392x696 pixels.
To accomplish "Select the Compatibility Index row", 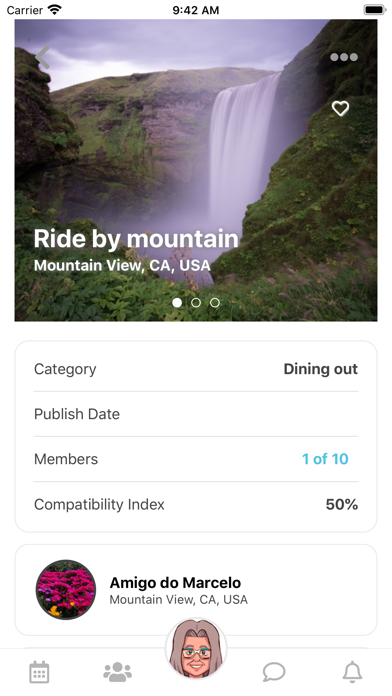I will (x=196, y=504).
